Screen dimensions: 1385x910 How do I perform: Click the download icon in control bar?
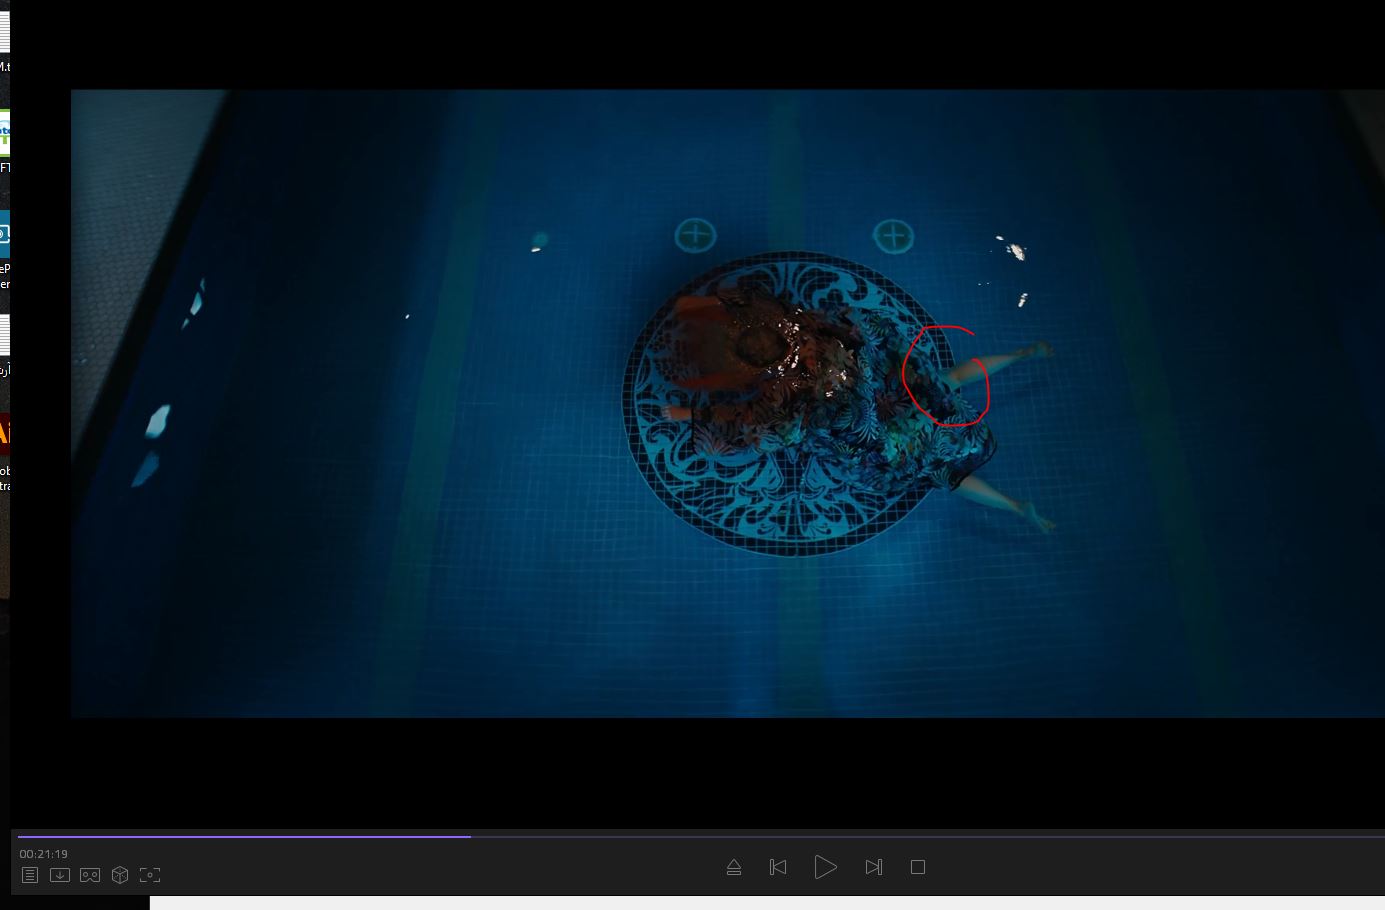(60, 875)
